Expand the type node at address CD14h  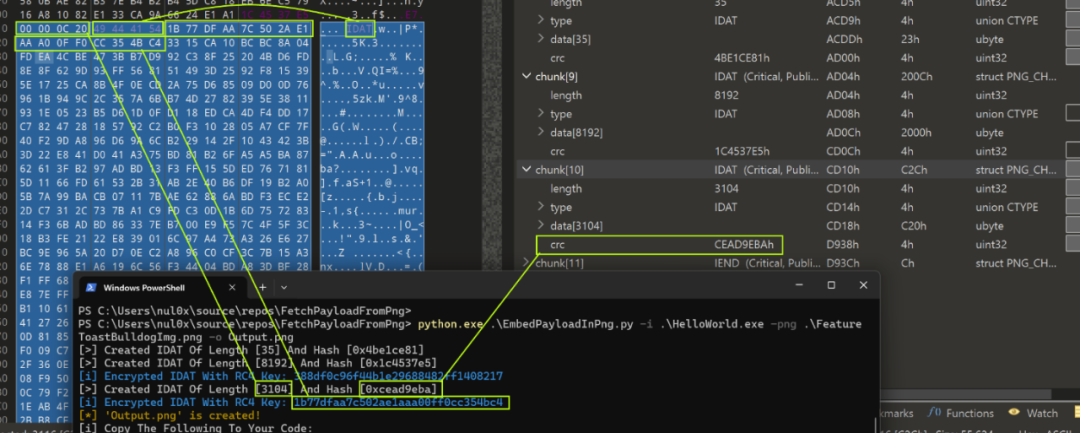pos(541,207)
